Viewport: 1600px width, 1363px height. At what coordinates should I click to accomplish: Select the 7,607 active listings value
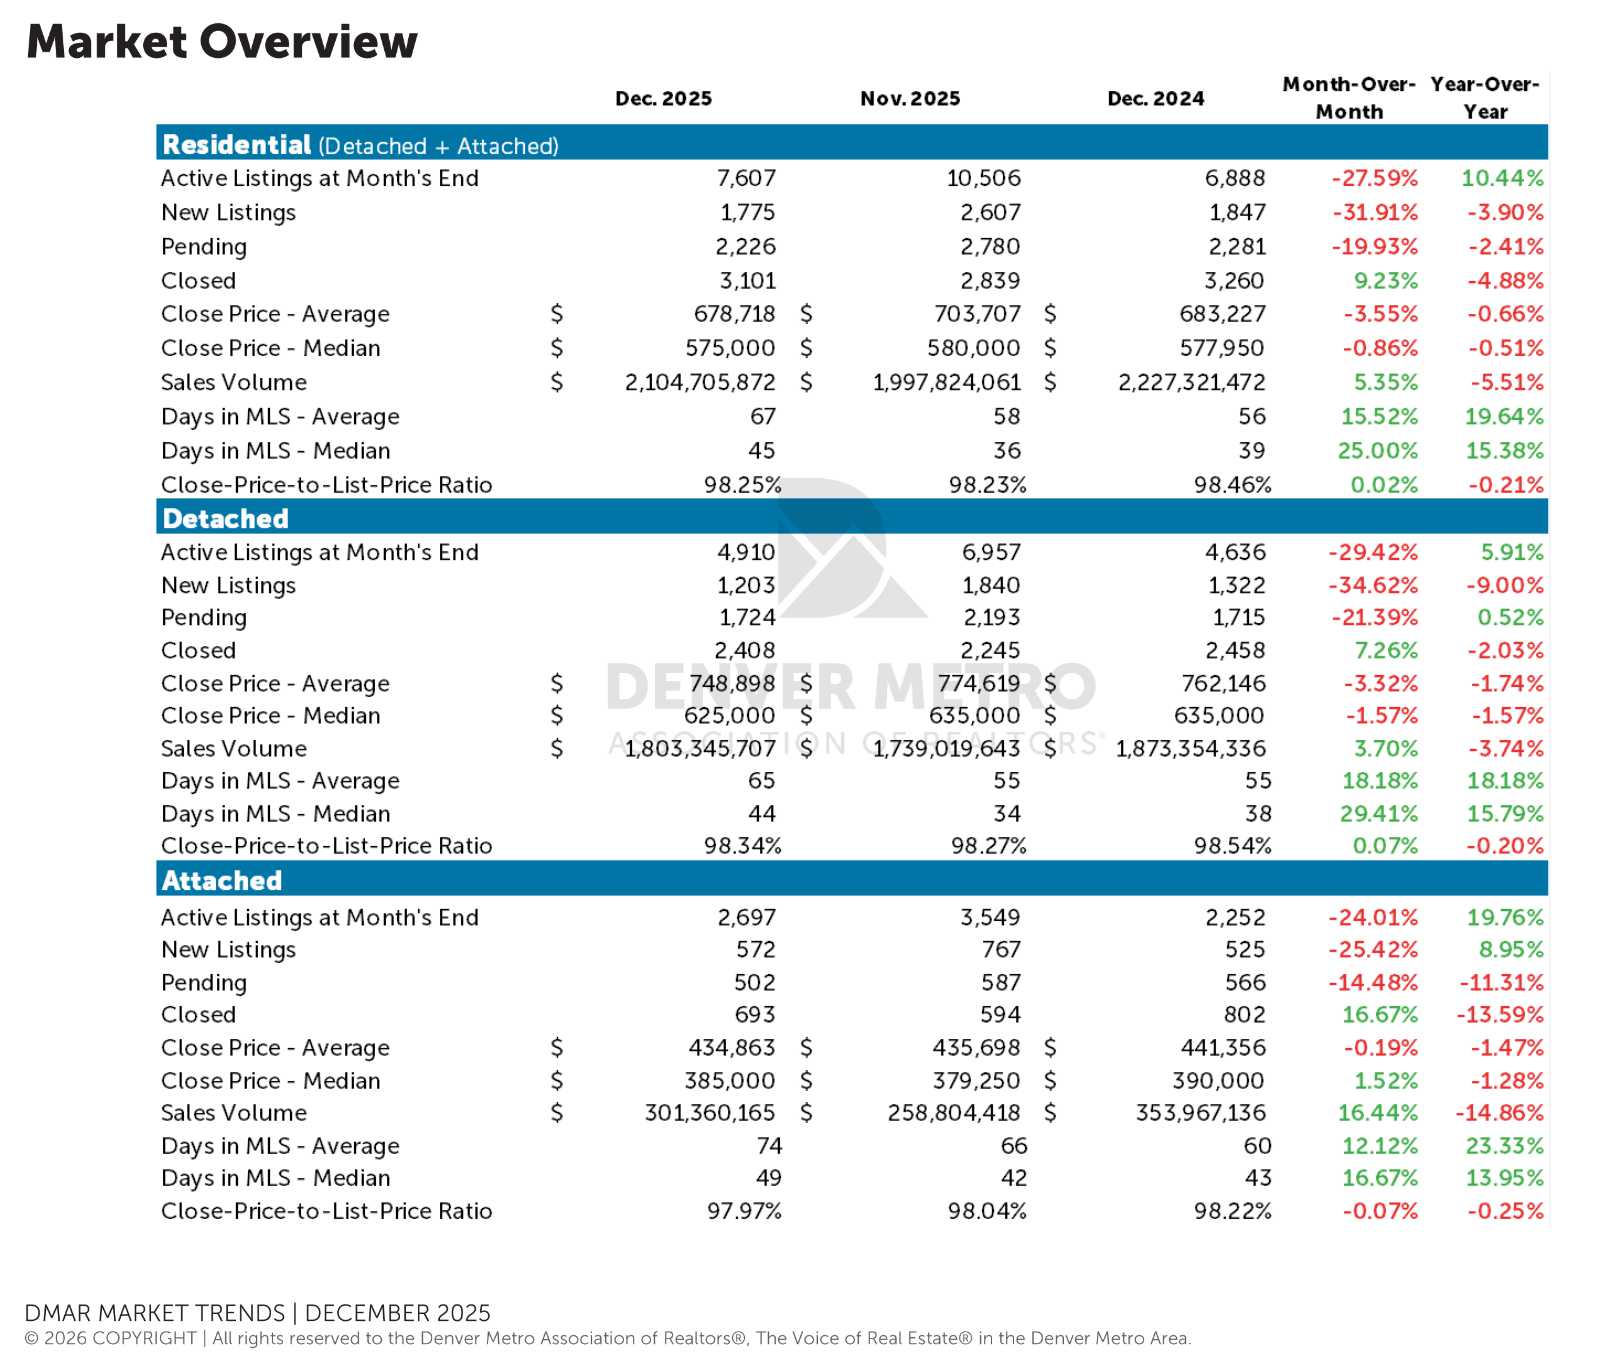[746, 178]
